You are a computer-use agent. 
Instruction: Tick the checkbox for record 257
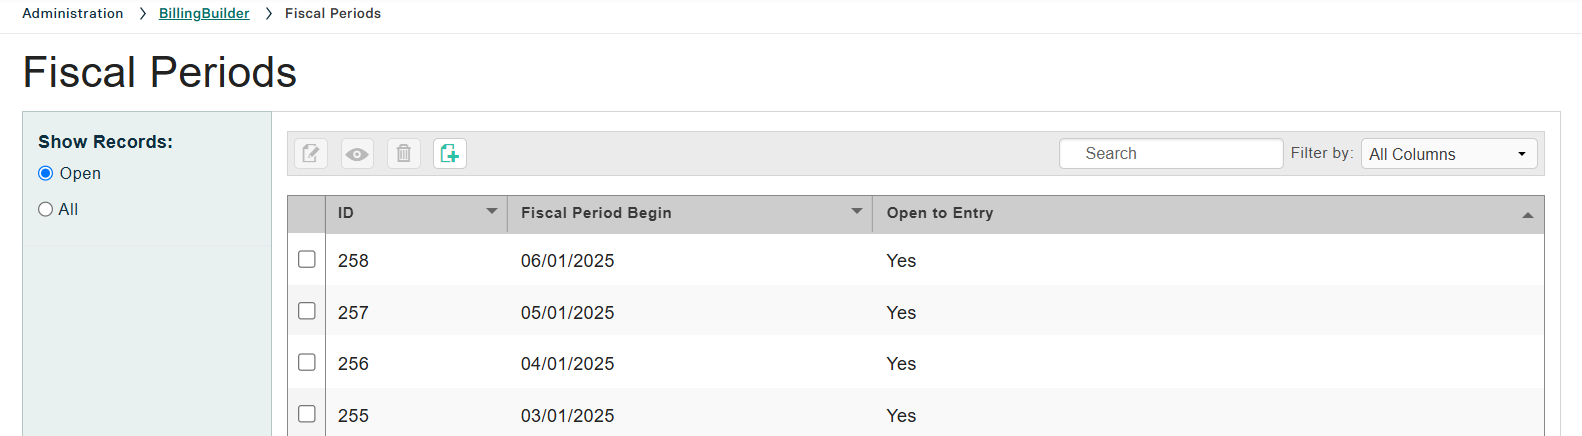coord(307,311)
